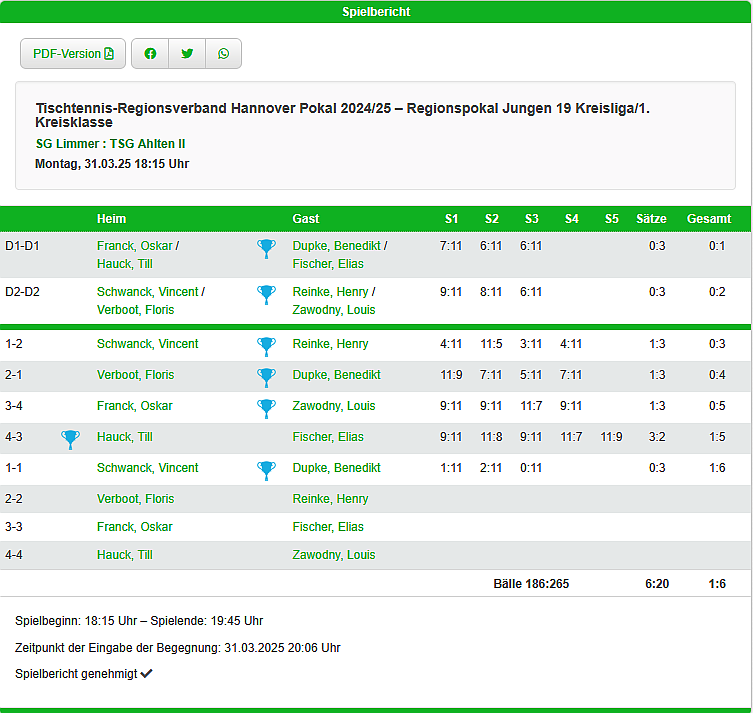753x713 pixels.
Task: Open player Verboot, Floris in the 2-1 match
Action: 135,375
